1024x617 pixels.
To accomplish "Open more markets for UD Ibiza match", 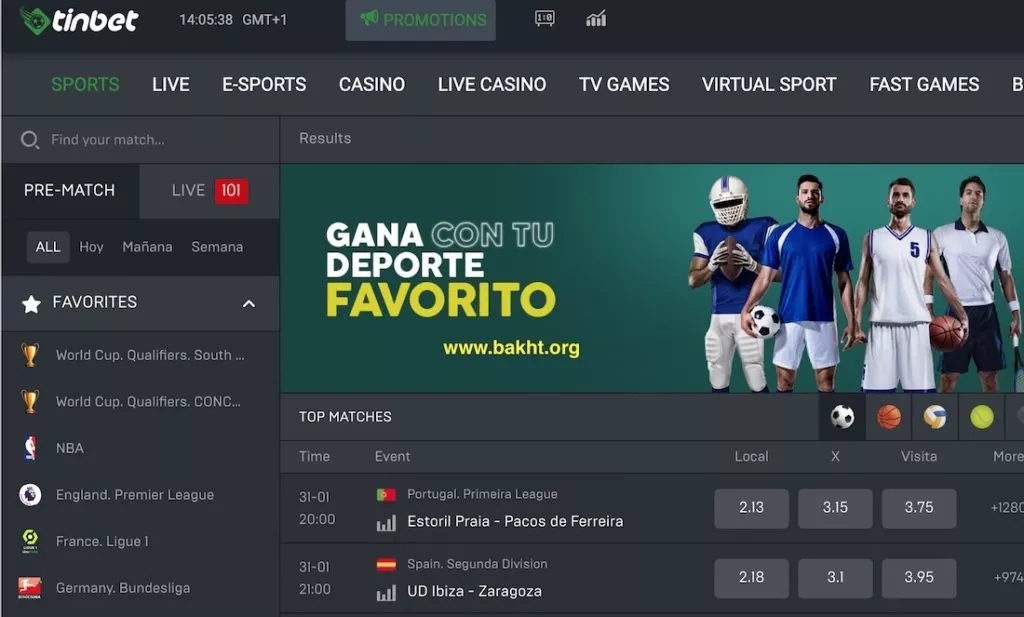I will [x=1008, y=577].
